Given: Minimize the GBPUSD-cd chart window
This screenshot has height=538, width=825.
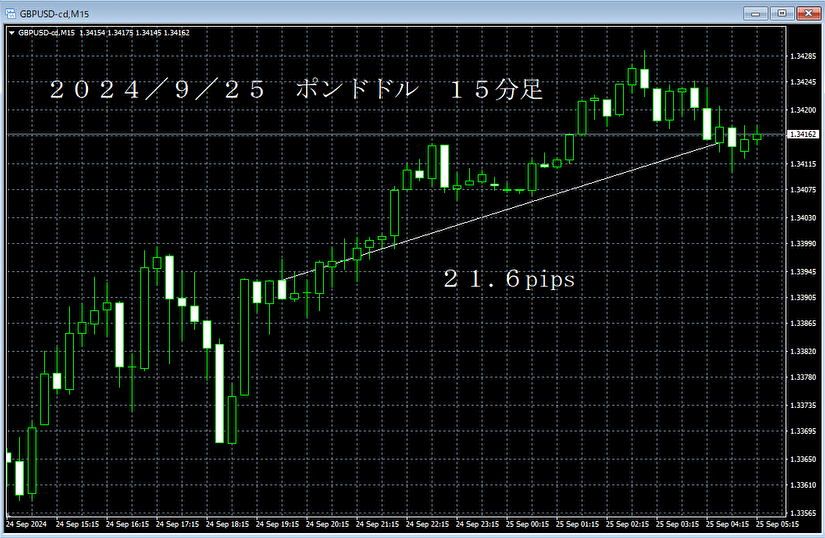Looking at the screenshot, I should [755, 13].
